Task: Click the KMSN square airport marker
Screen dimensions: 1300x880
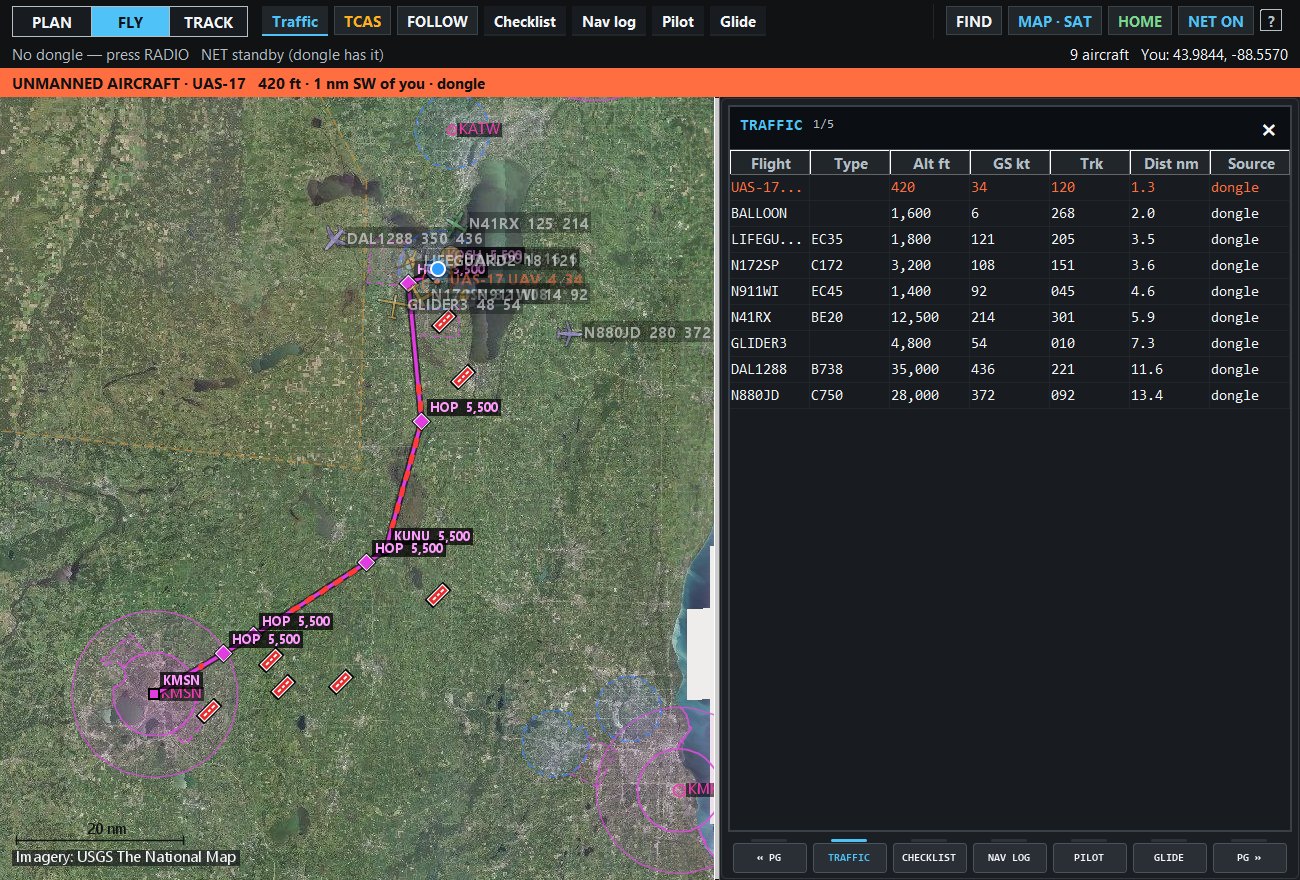Action: [153, 693]
